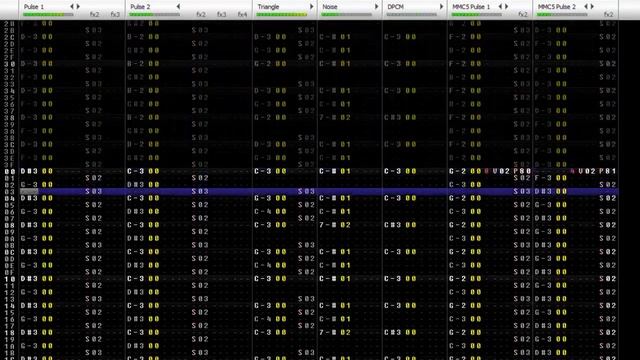Select row number 08 in the row index
Screen dimensions: 640x360
click(10, 225)
